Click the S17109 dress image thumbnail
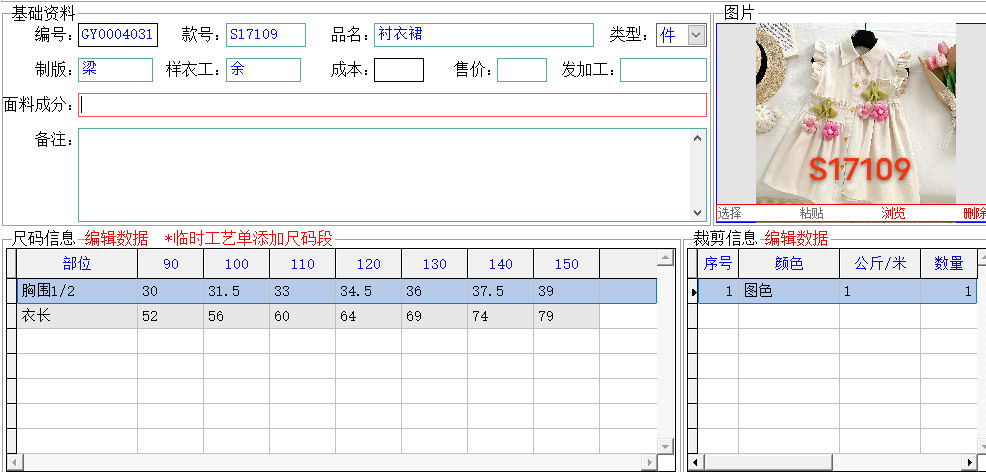 856,114
